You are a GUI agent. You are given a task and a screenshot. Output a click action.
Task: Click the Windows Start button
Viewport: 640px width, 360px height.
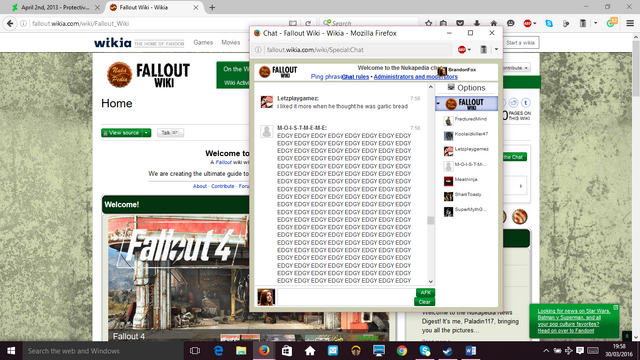click(x=11, y=351)
